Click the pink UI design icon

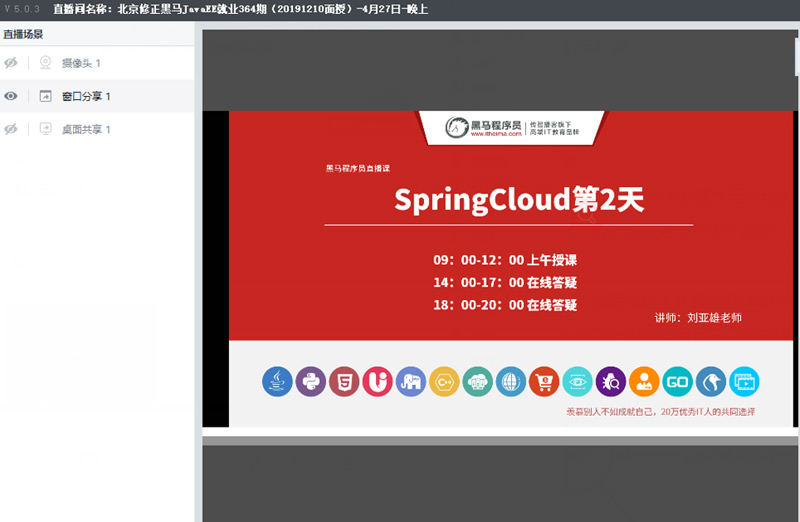tap(378, 382)
